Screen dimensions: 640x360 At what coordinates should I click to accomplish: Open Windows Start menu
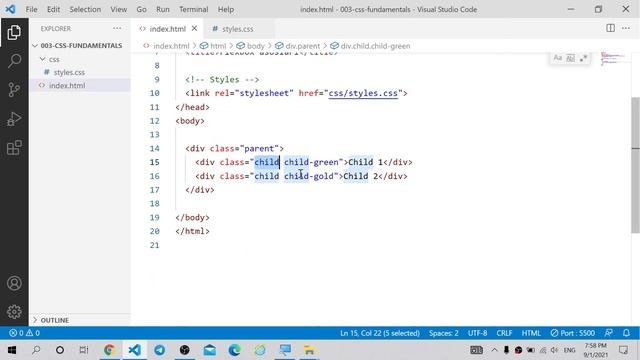pos(11,350)
